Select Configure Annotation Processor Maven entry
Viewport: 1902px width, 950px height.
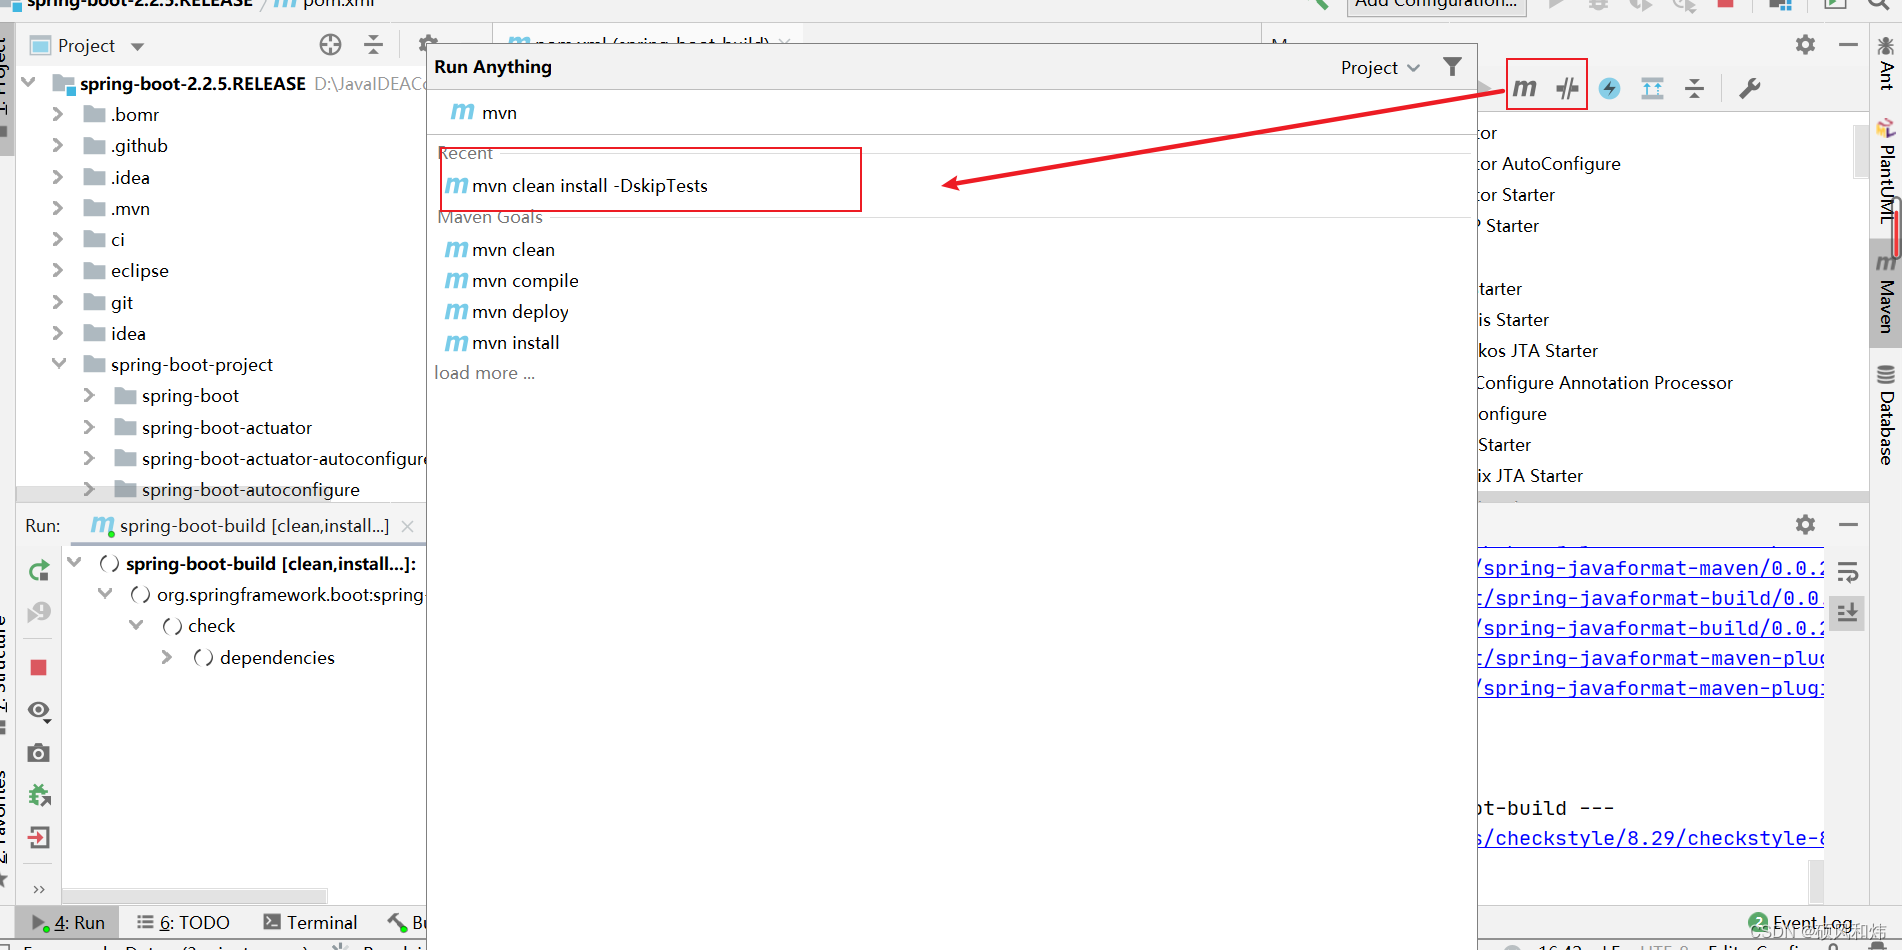[1605, 383]
